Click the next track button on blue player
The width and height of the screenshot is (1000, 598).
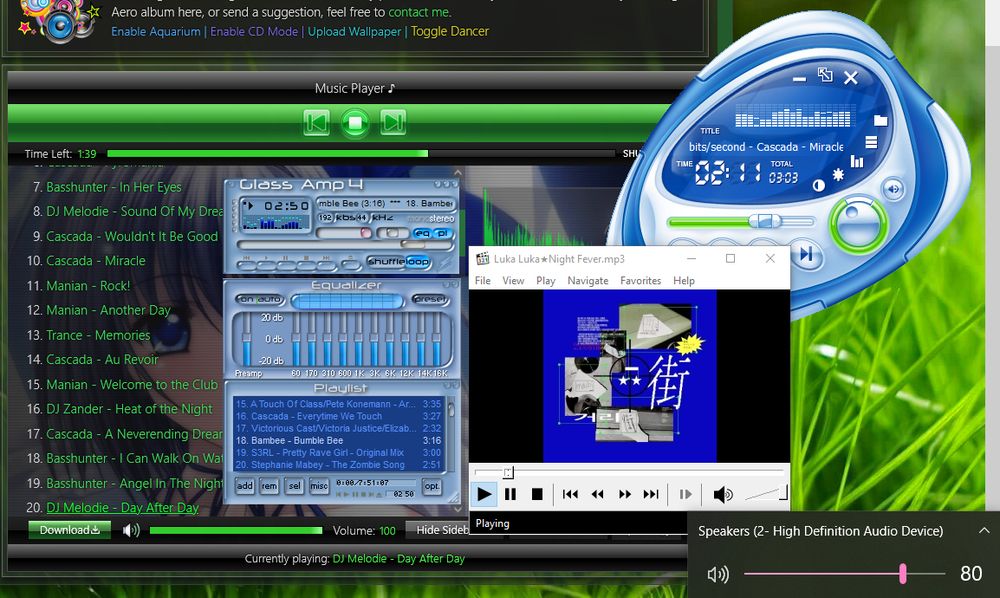[x=806, y=254]
